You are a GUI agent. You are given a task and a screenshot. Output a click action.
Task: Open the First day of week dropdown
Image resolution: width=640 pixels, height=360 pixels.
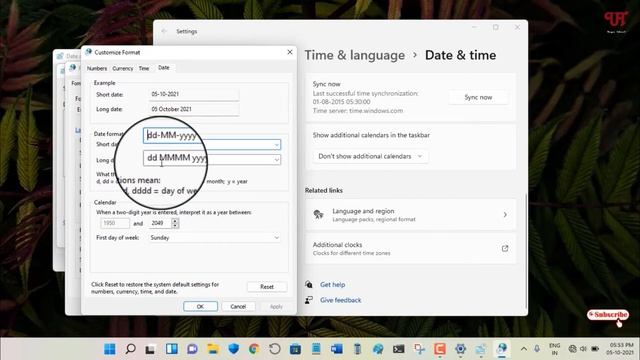(x=214, y=238)
